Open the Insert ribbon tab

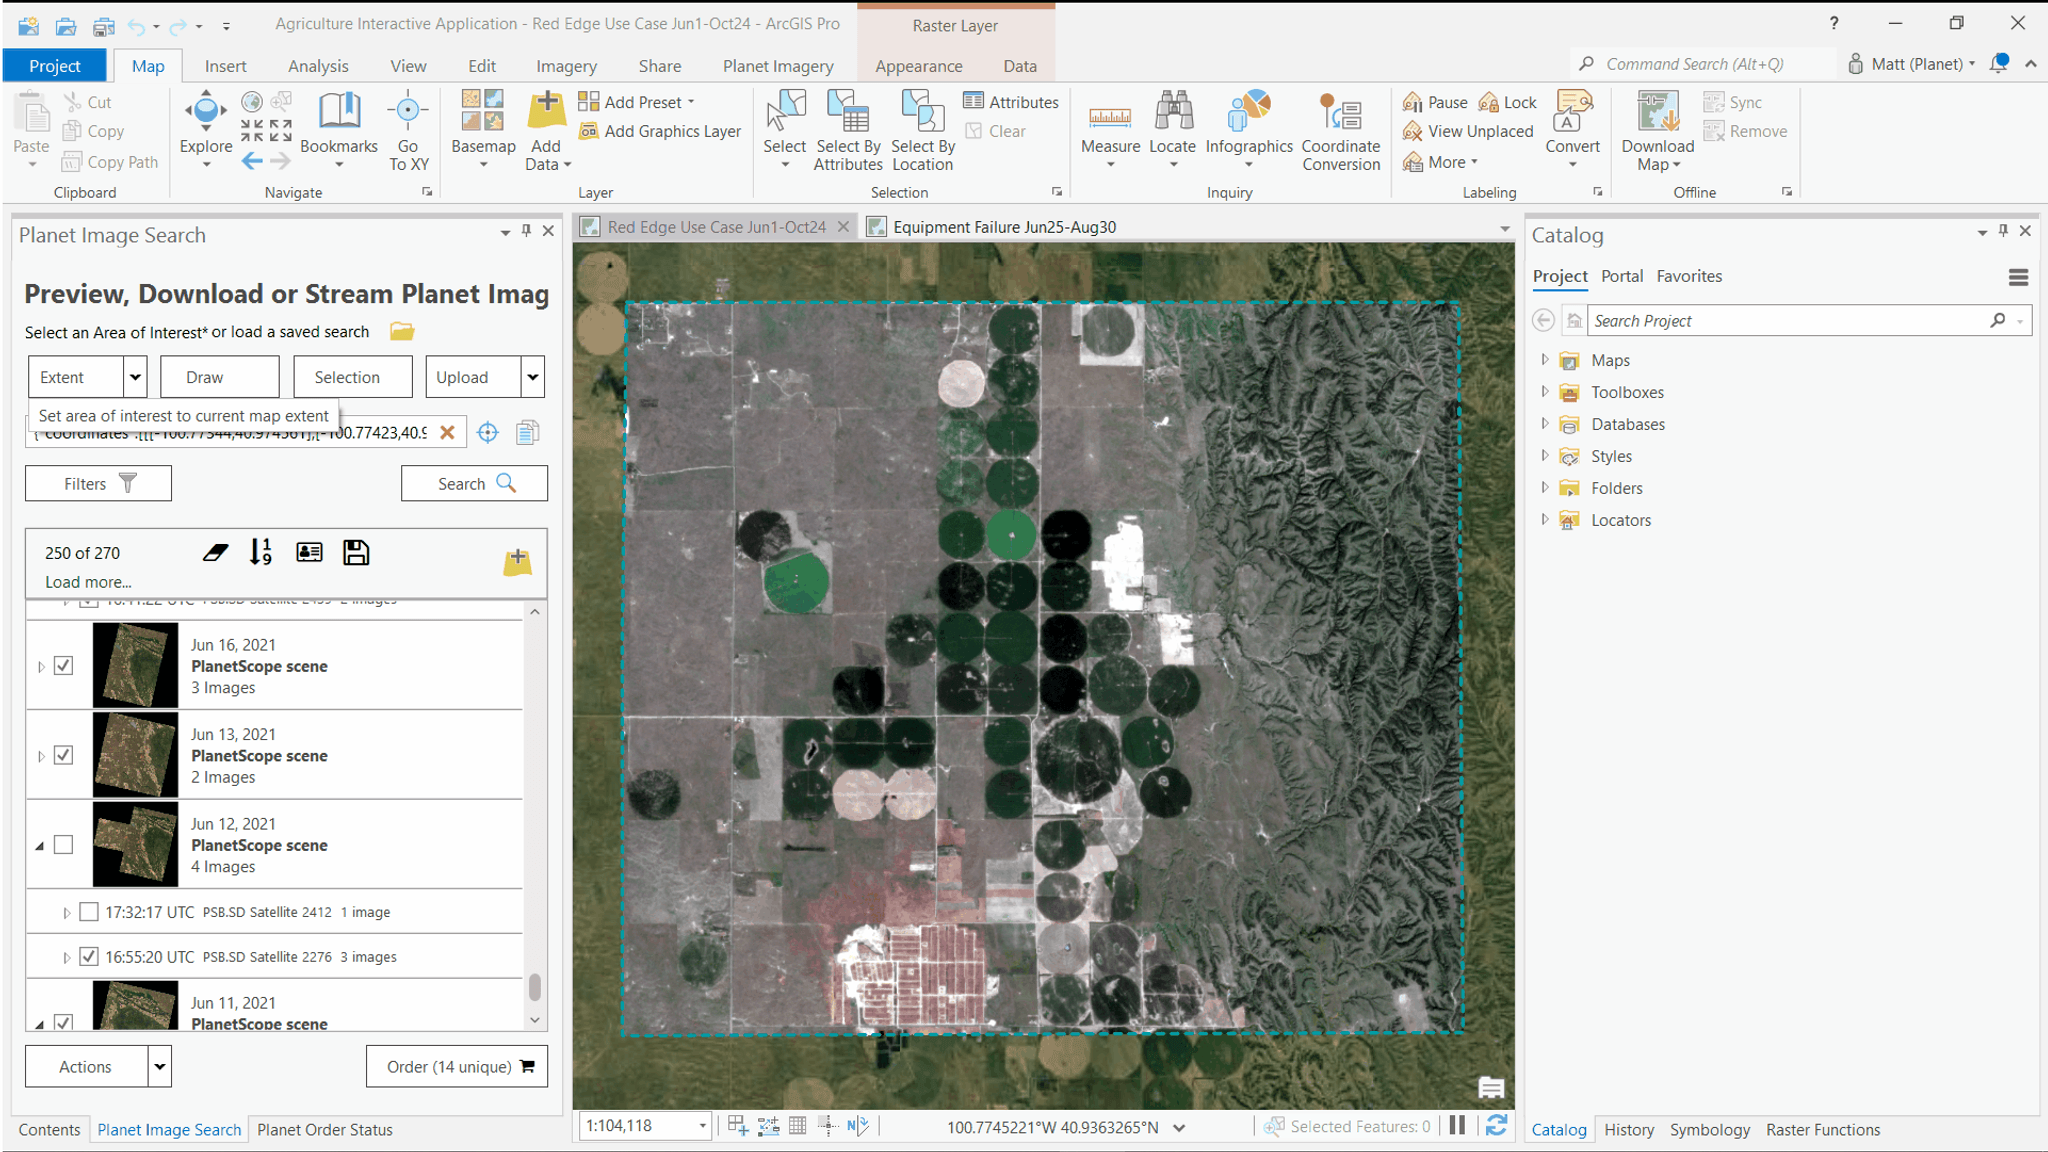(225, 66)
